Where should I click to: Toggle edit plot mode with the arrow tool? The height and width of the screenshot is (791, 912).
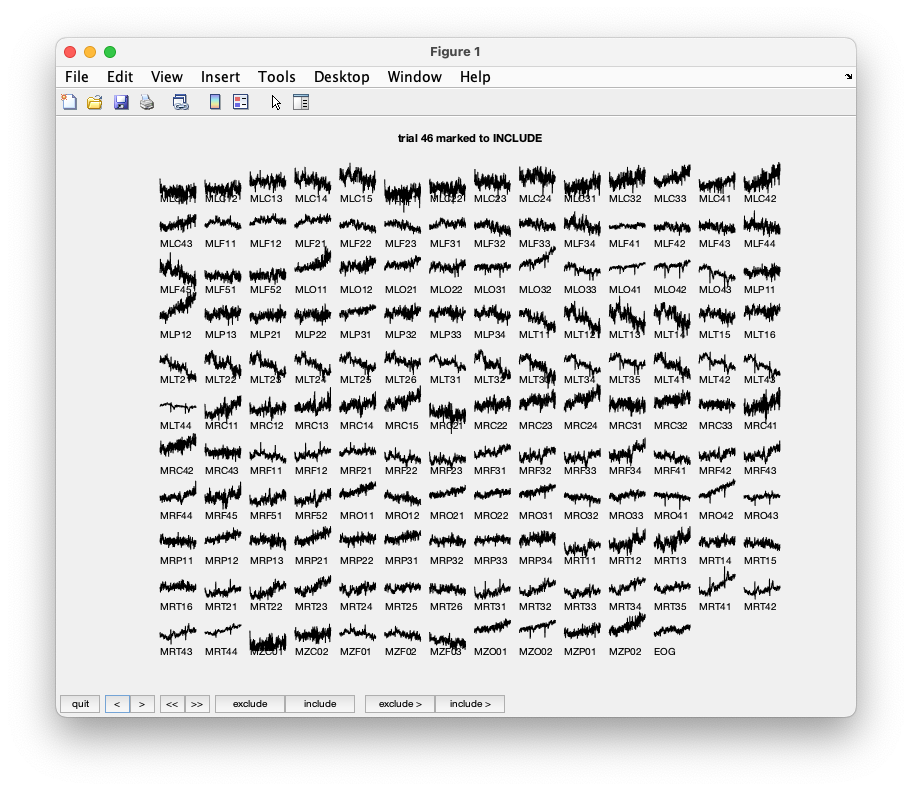(273, 101)
